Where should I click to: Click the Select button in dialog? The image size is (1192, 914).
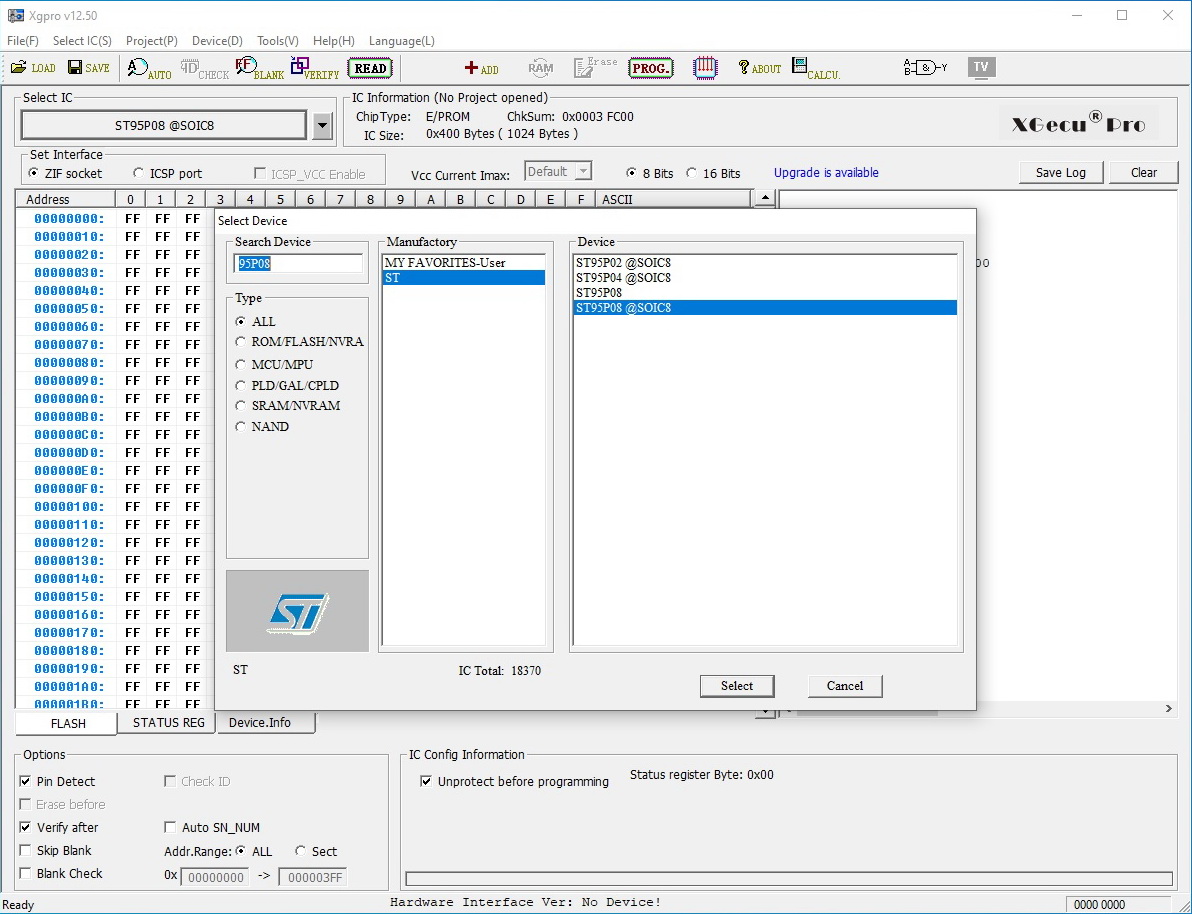[737, 686]
